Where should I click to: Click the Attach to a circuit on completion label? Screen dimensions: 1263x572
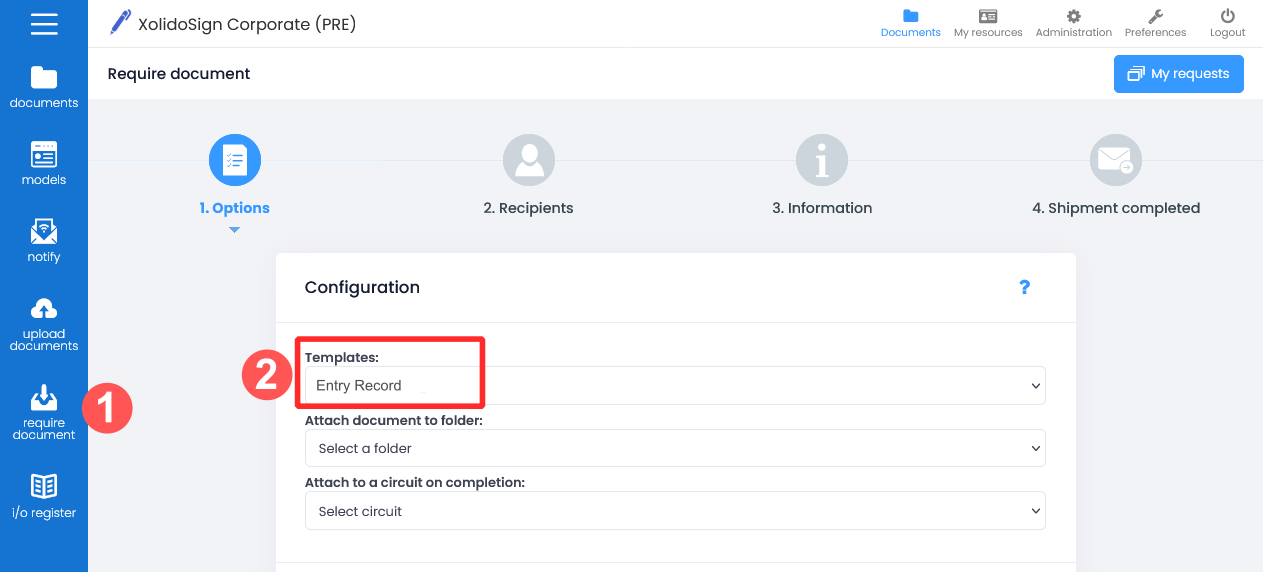415,482
